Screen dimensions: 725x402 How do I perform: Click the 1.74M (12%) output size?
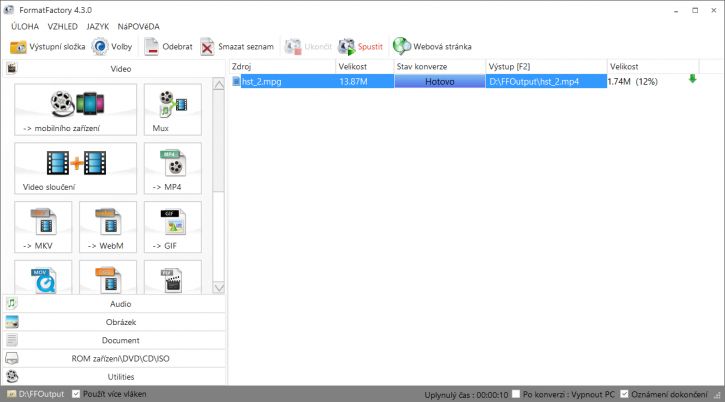pos(633,82)
